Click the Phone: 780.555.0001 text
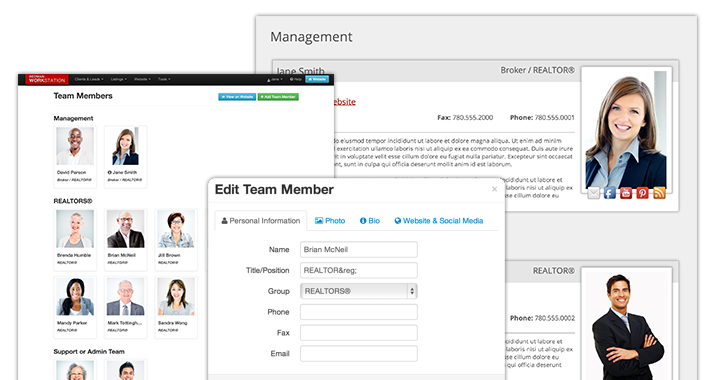 coord(542,118)
